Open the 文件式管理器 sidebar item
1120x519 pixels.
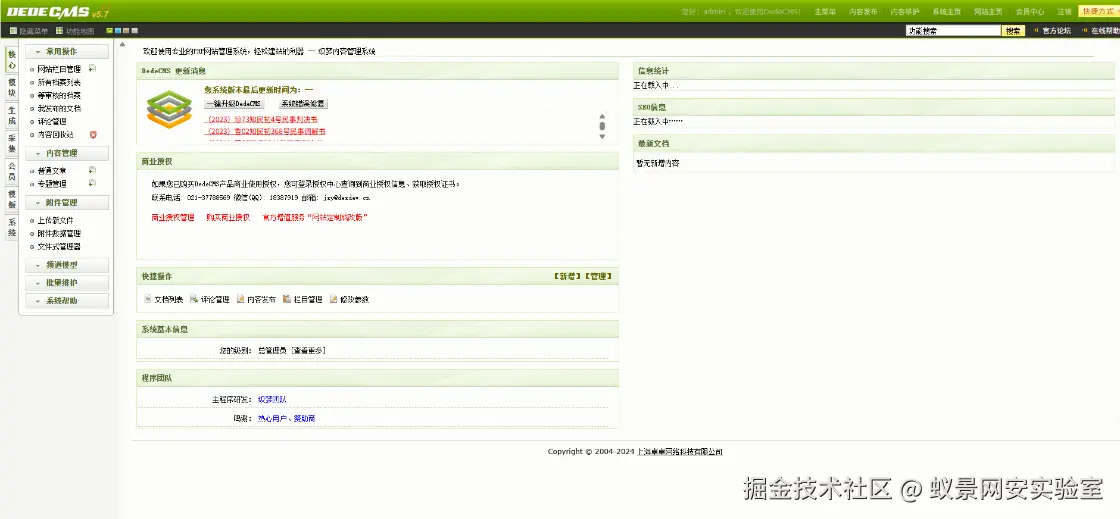[59, 246]
